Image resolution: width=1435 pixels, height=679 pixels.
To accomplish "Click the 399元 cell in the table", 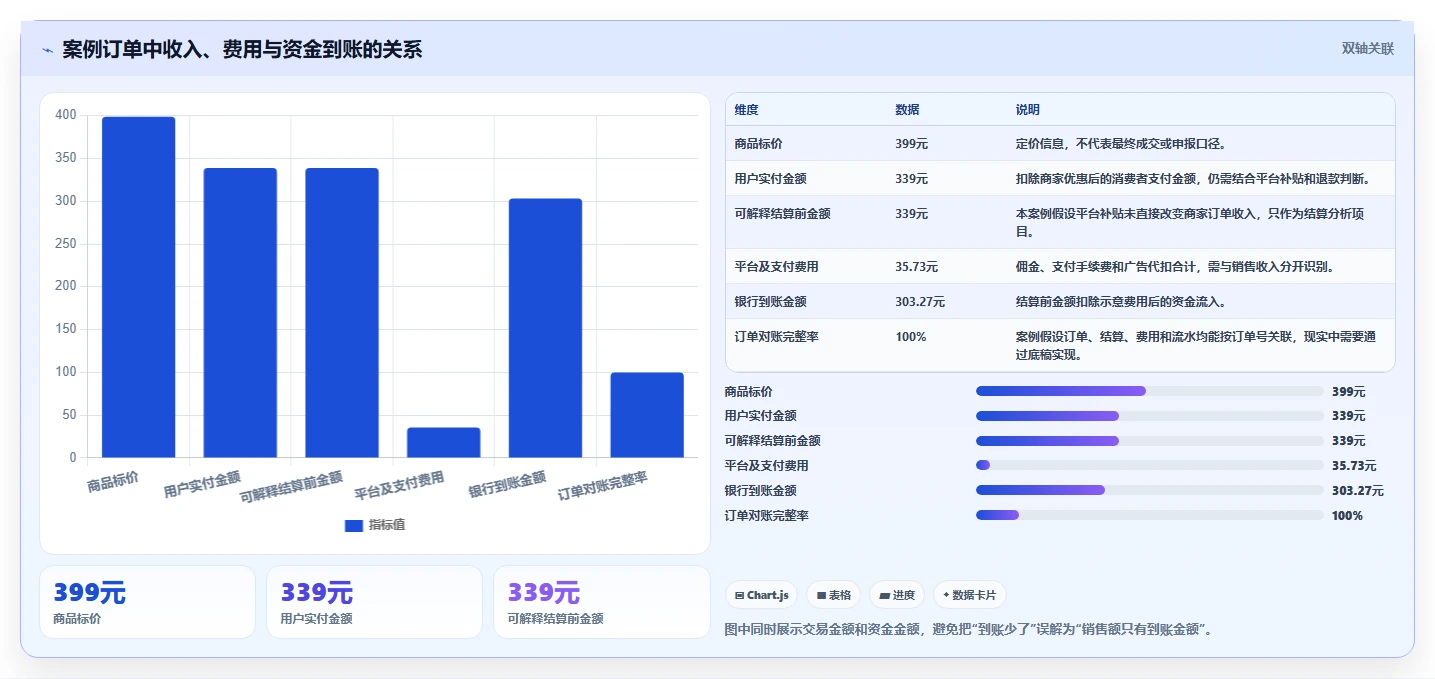I will tap(911, 144).
